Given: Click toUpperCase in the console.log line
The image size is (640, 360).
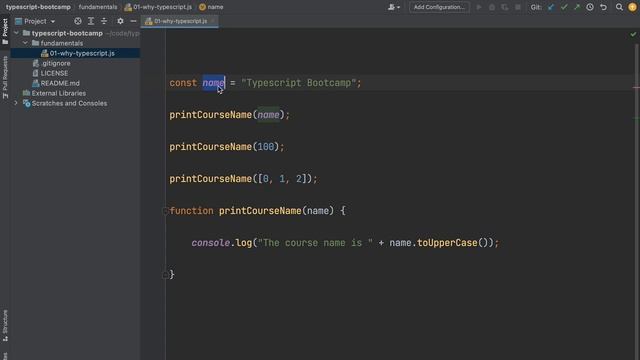Looking at the screenshot, I should pyautogui.click(x=447, y=243).
